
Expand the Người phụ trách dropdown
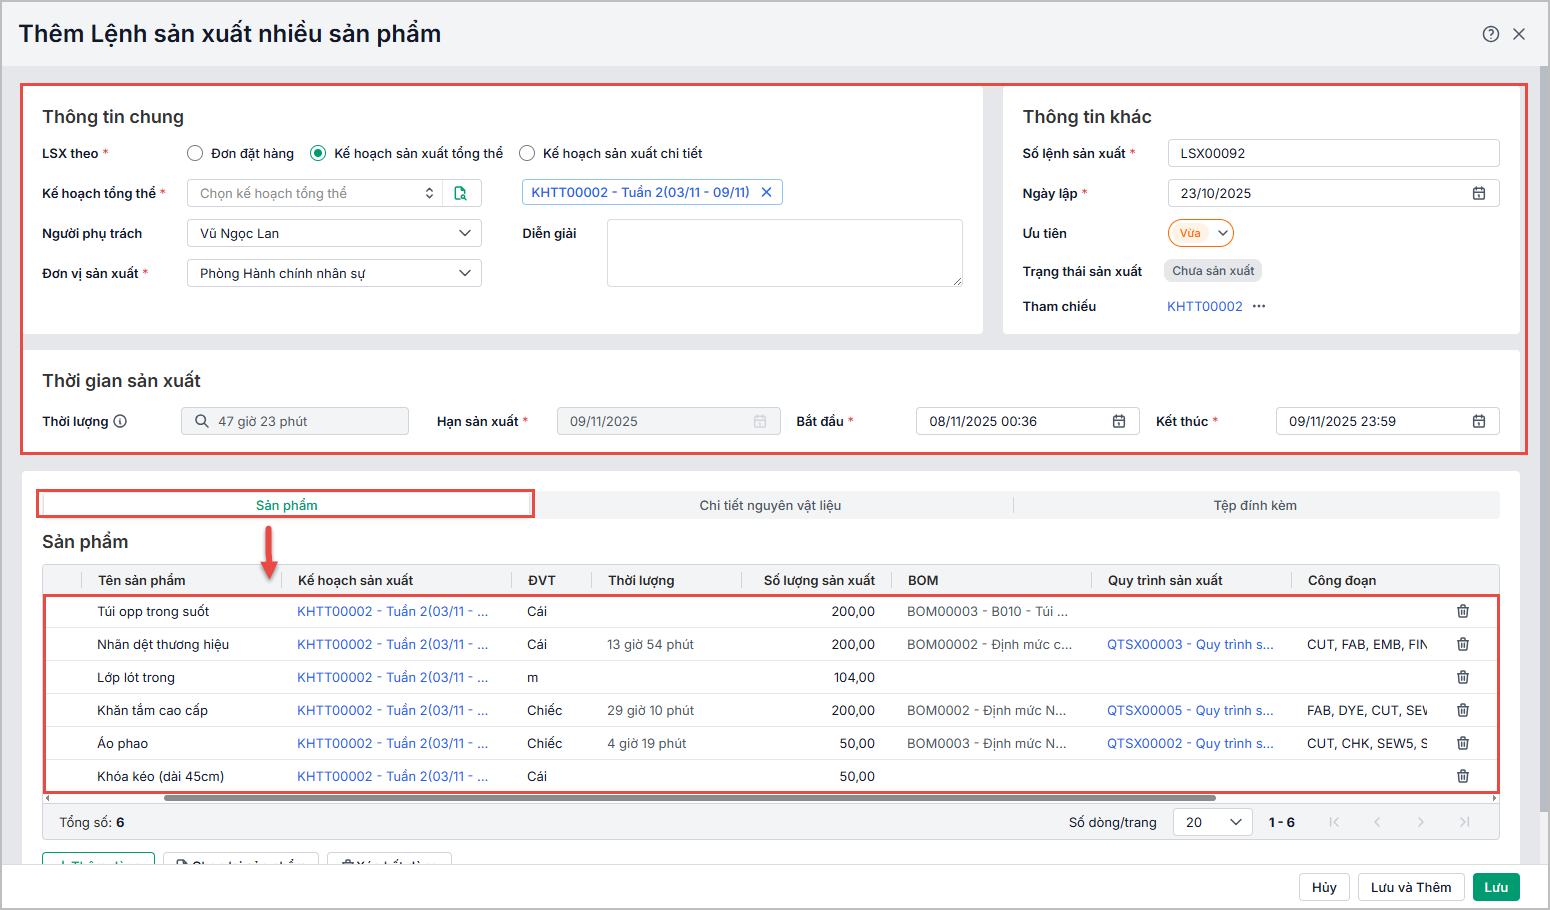coord(334,233)
